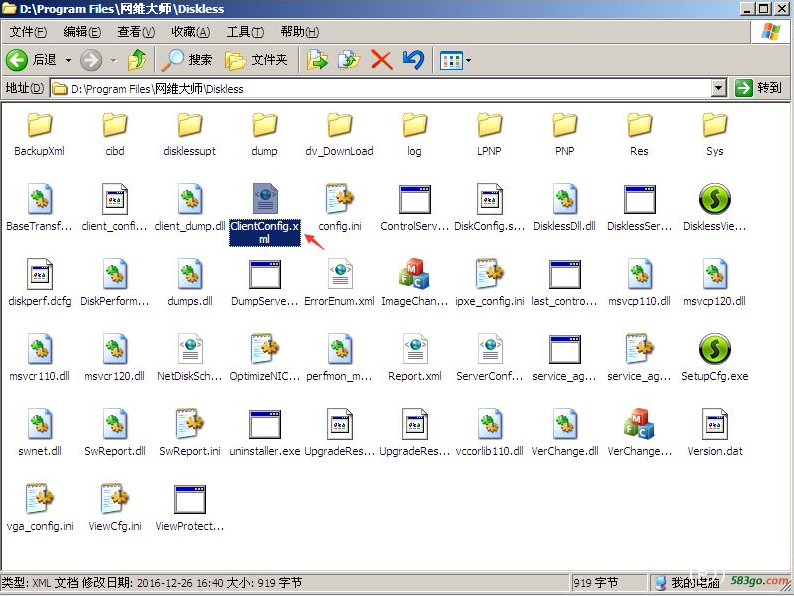
Task: Select the msvcp110.dll file
Action: [639, 283]
